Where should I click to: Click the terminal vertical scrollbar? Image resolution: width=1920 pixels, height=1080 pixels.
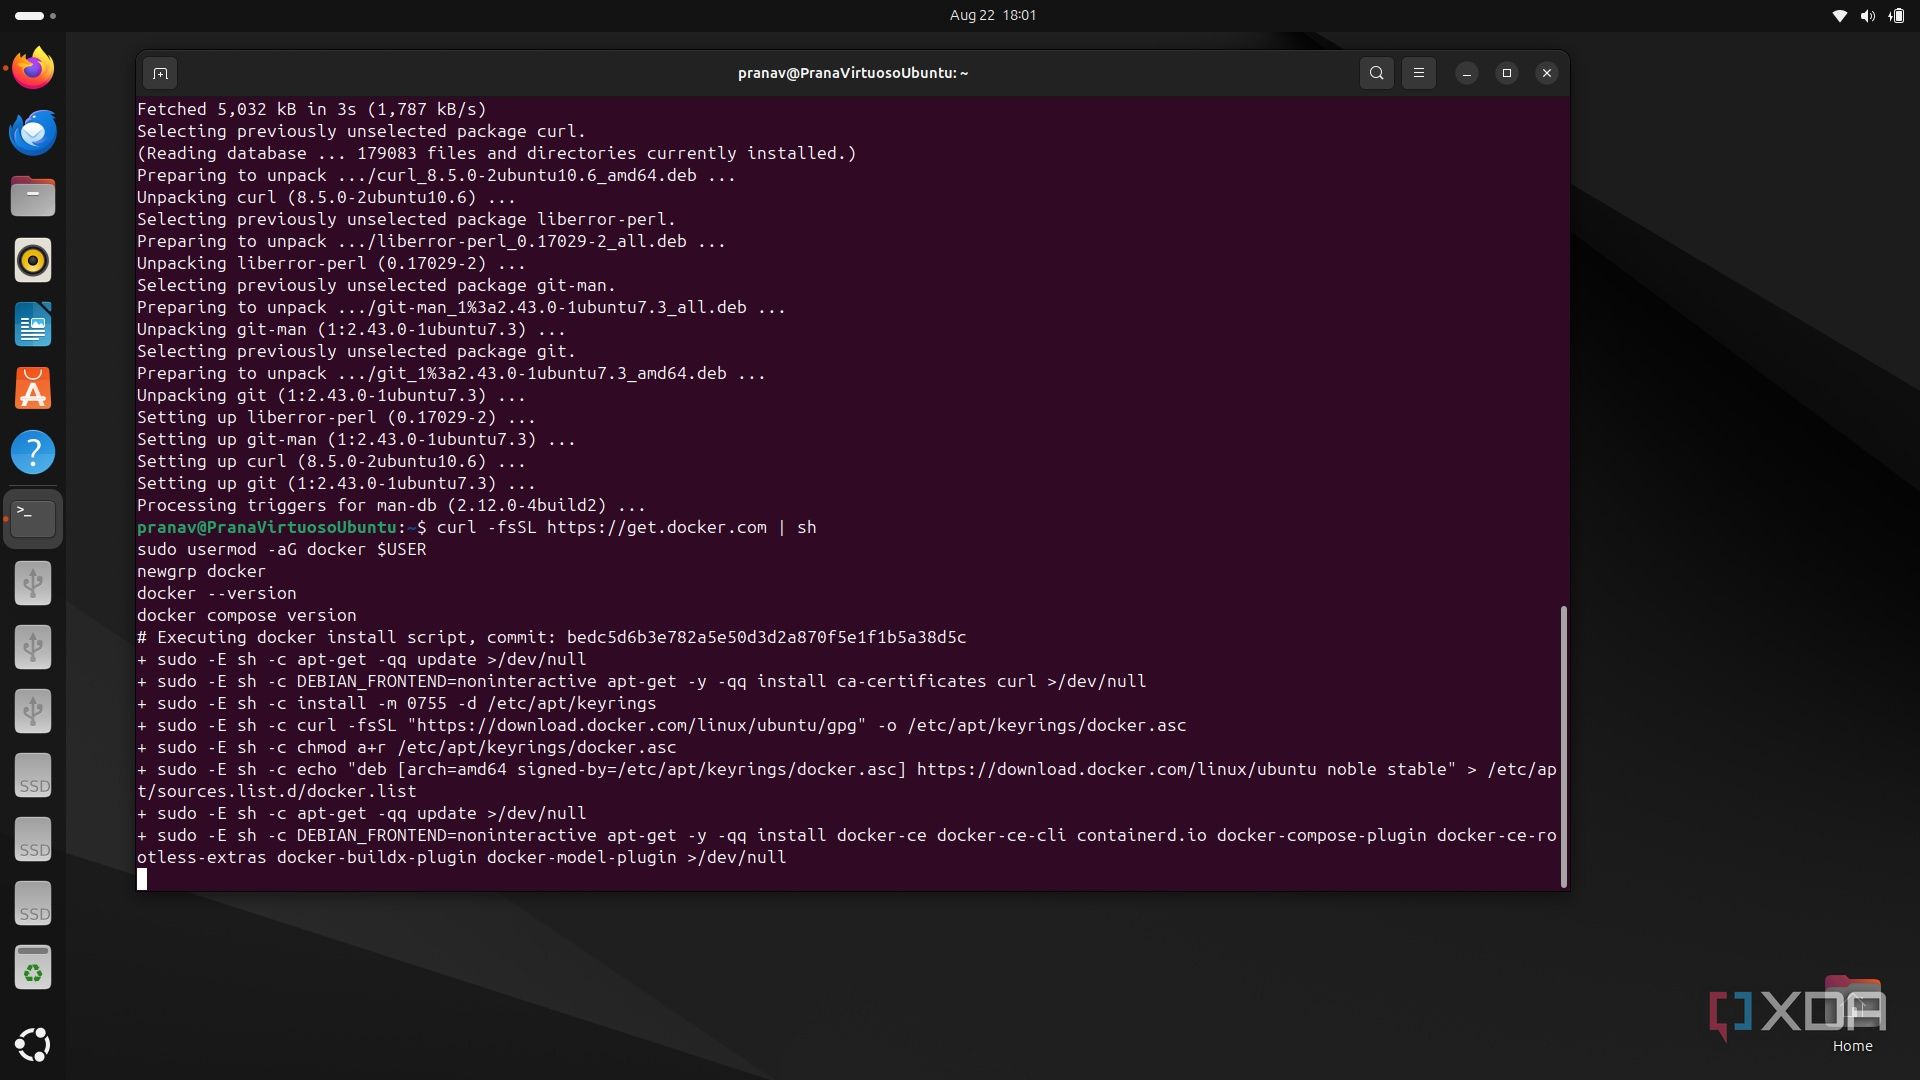point(1563,746)
